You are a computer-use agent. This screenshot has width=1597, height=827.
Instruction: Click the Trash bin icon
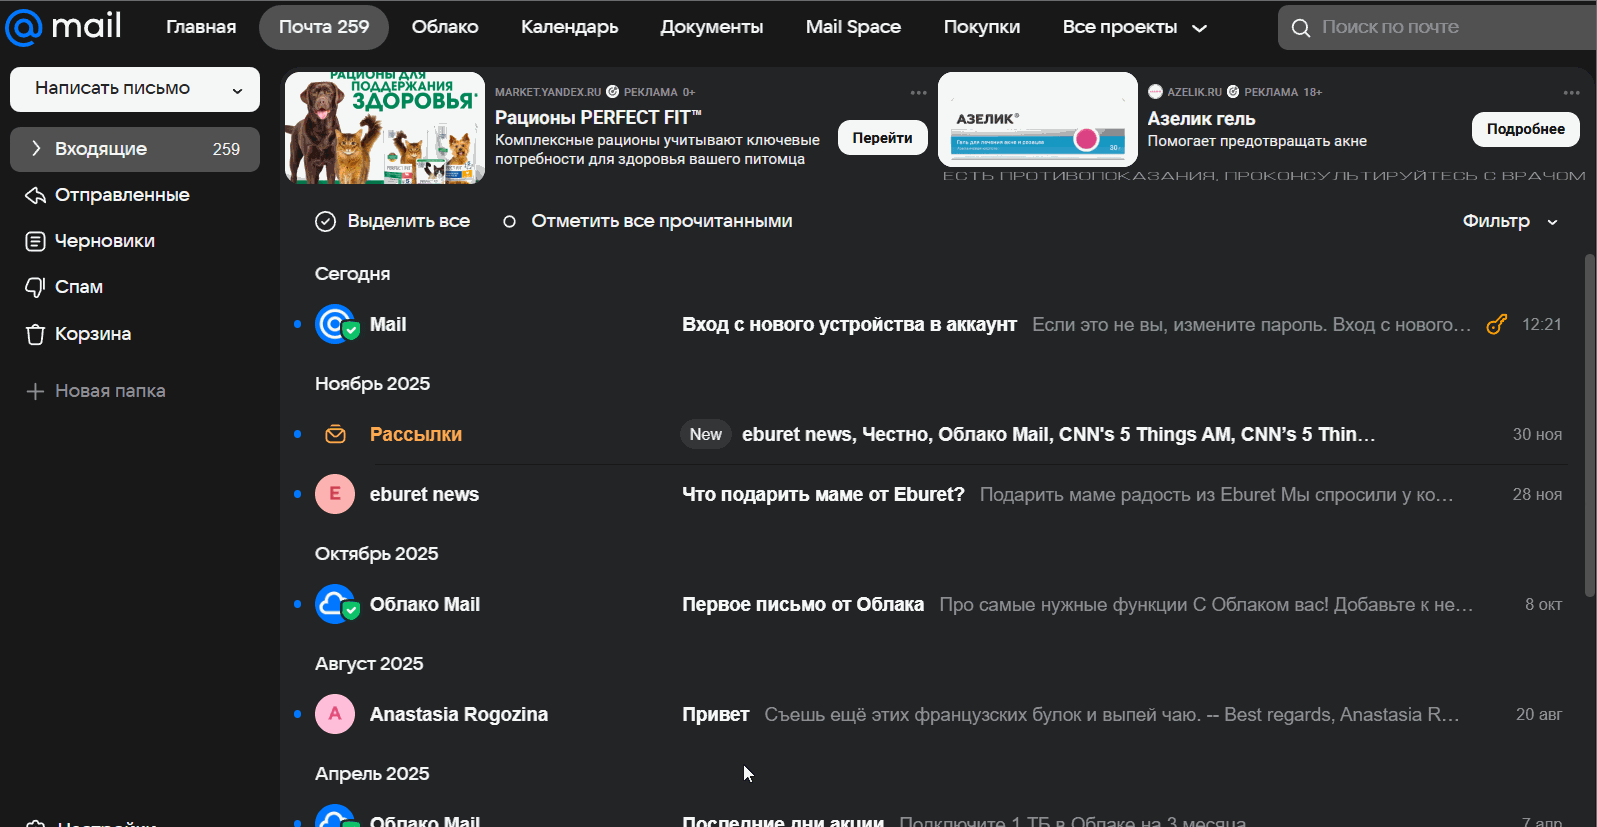tap(35, 334)
